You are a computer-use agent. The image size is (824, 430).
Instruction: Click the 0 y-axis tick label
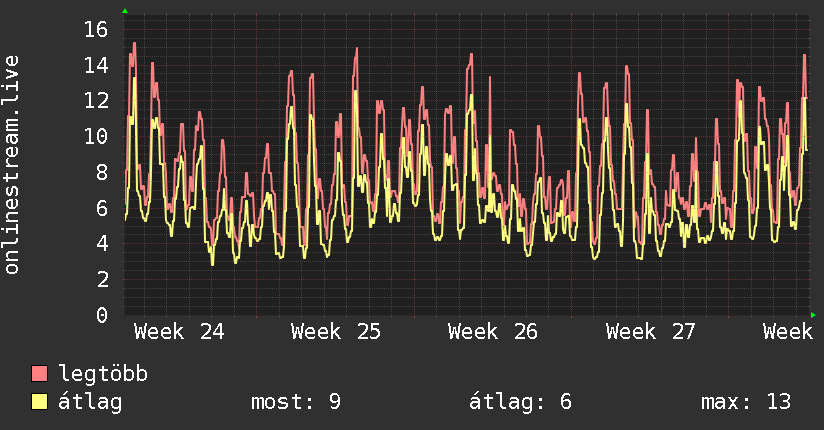pos(102,315)
